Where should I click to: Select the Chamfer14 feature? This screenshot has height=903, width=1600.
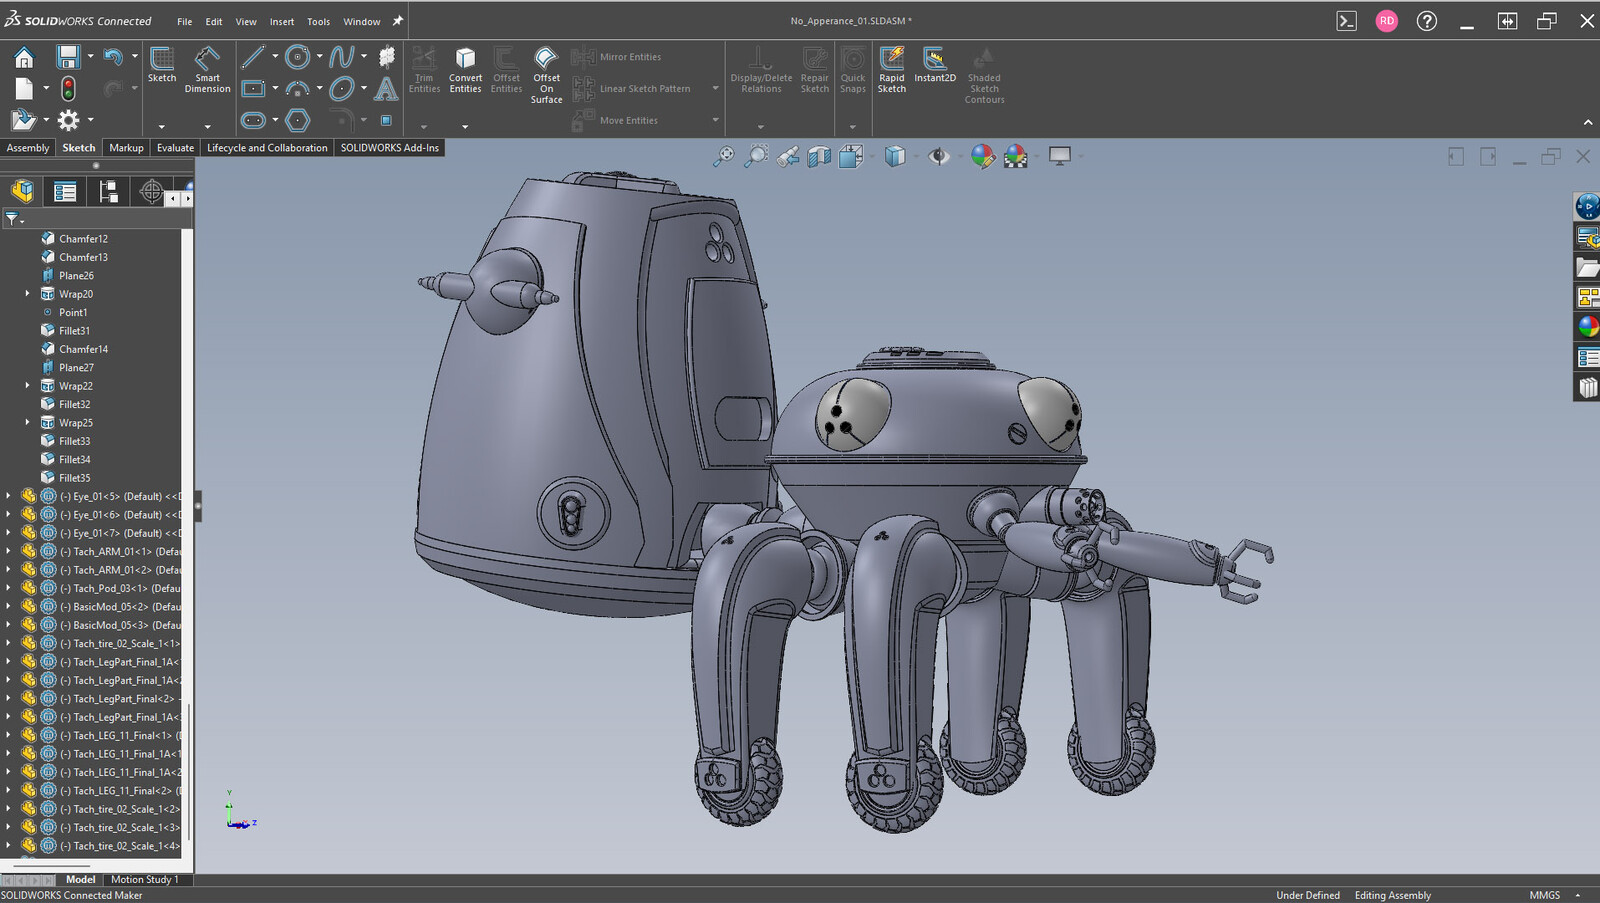tap(83, 349)
